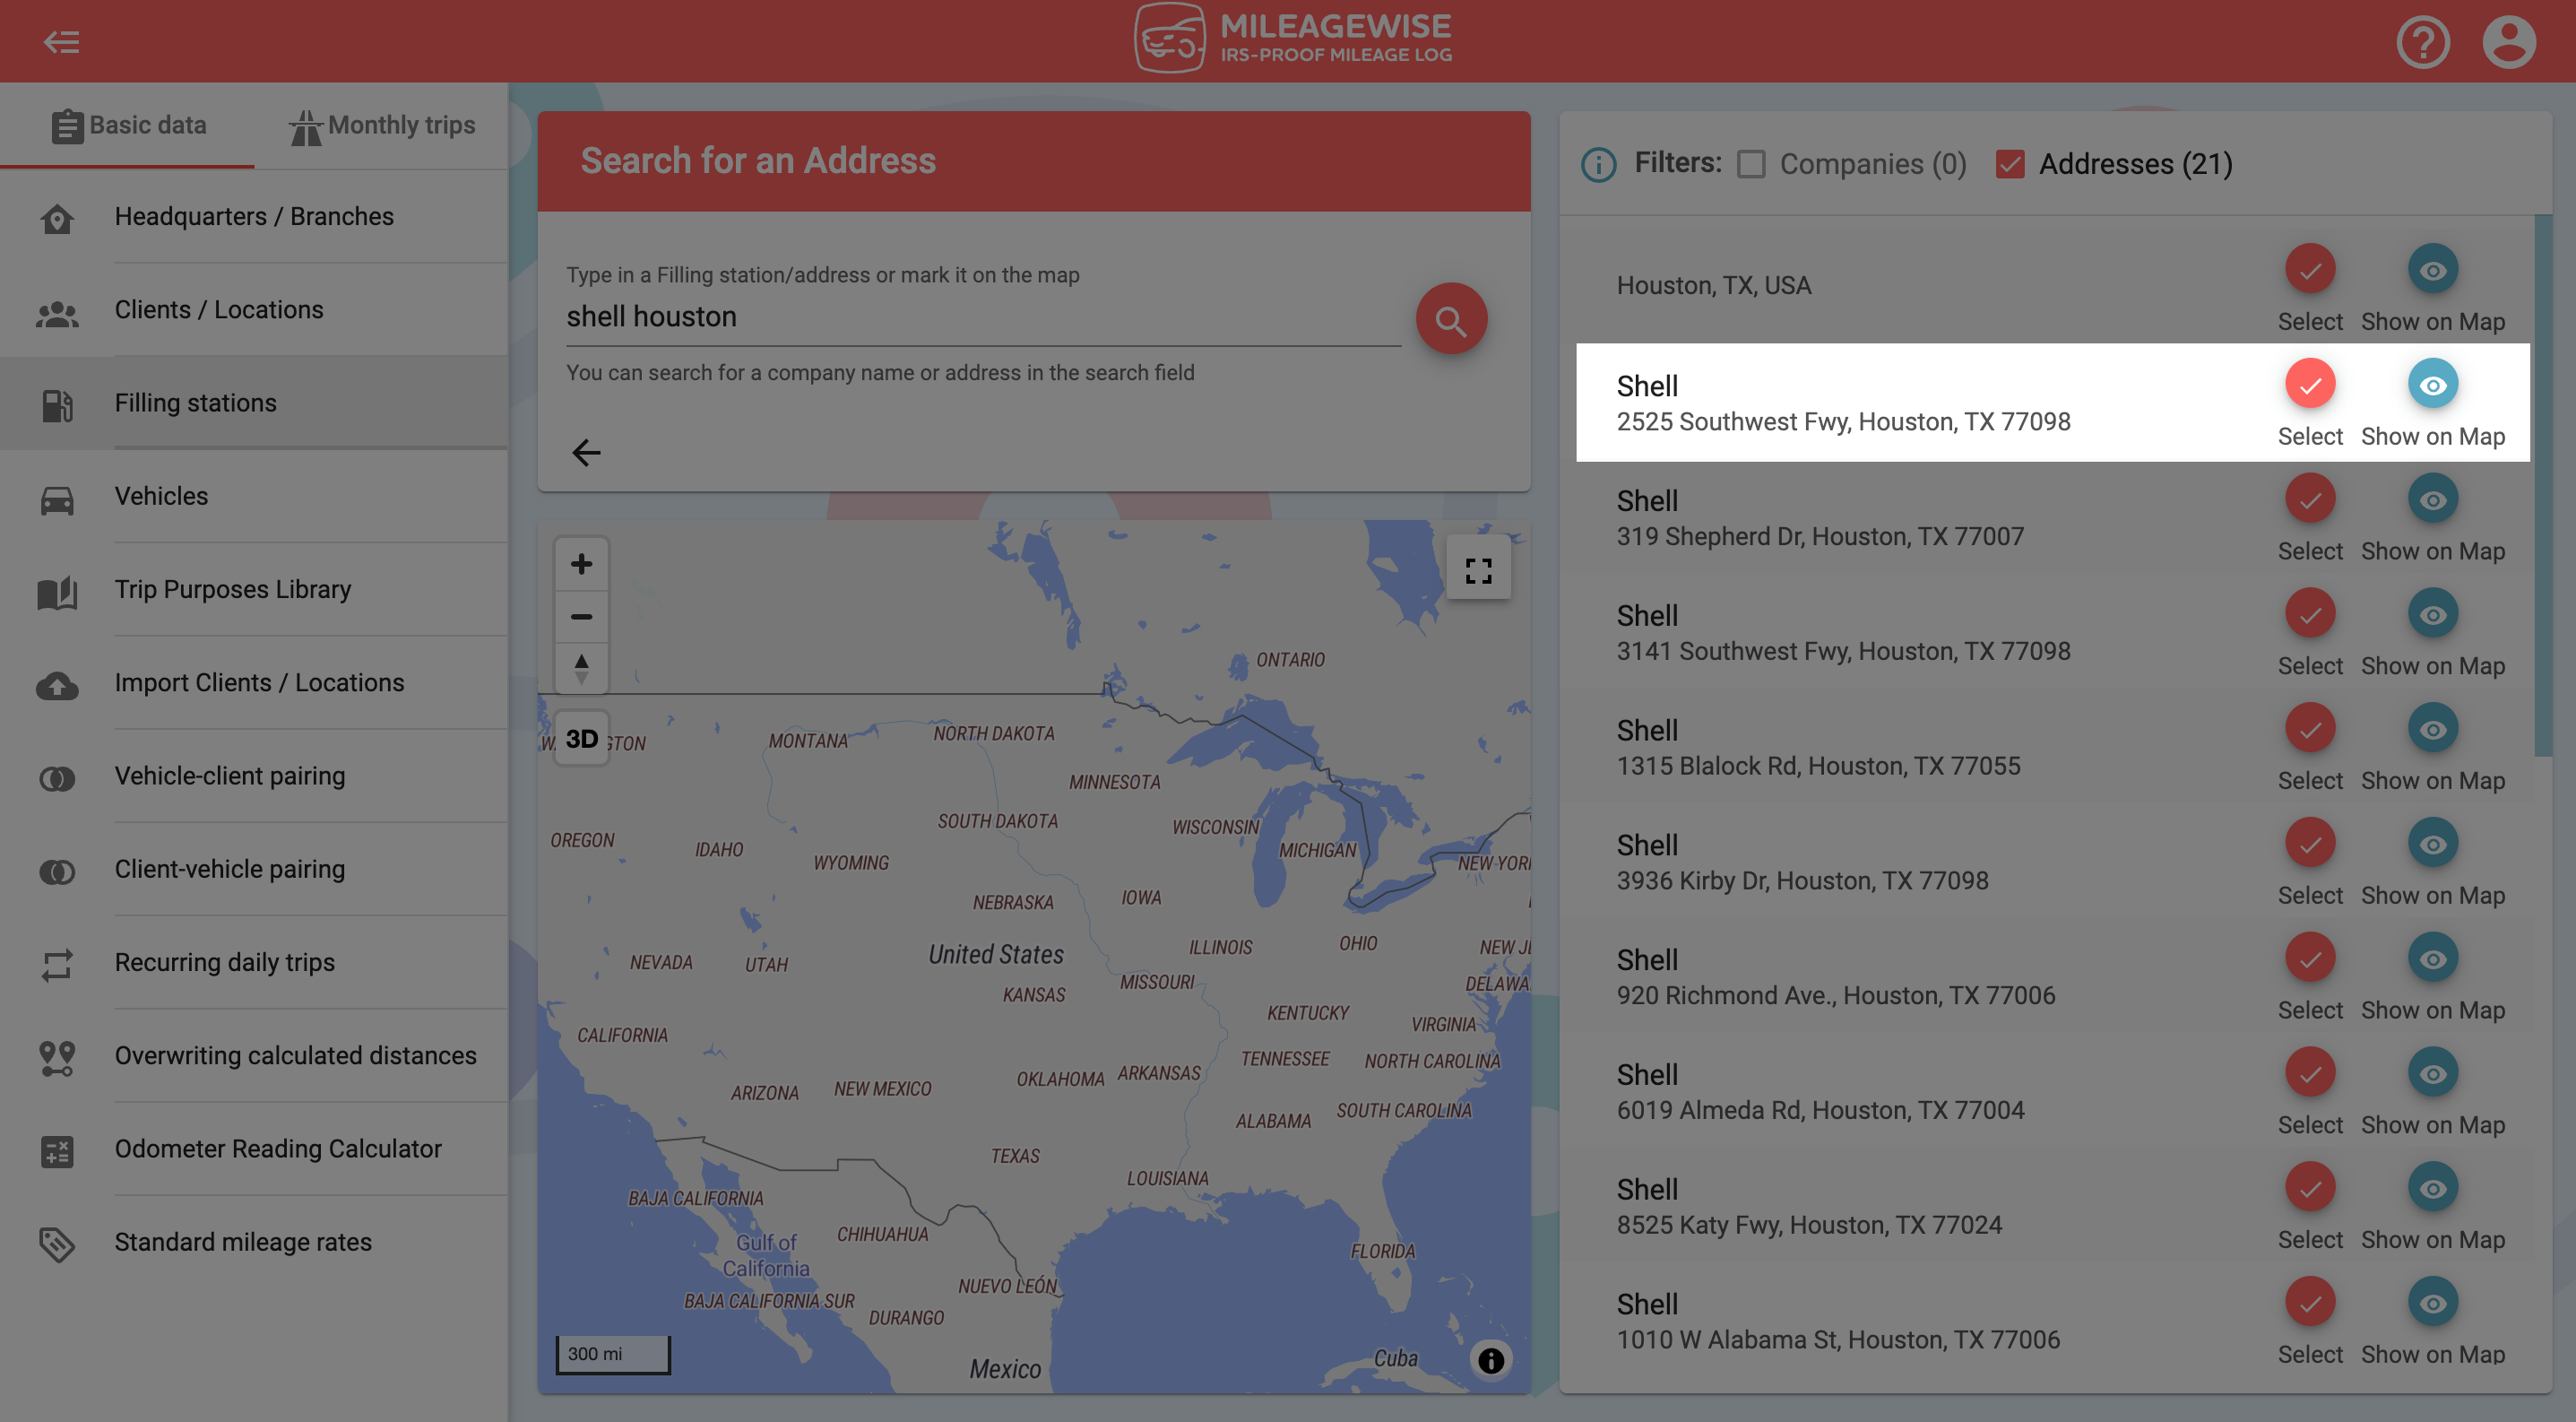Screen dimensions: 2576x1422
Task: Show Shell 2525 Southwest Fwy on map
Action: click(x=2432, y=385)
